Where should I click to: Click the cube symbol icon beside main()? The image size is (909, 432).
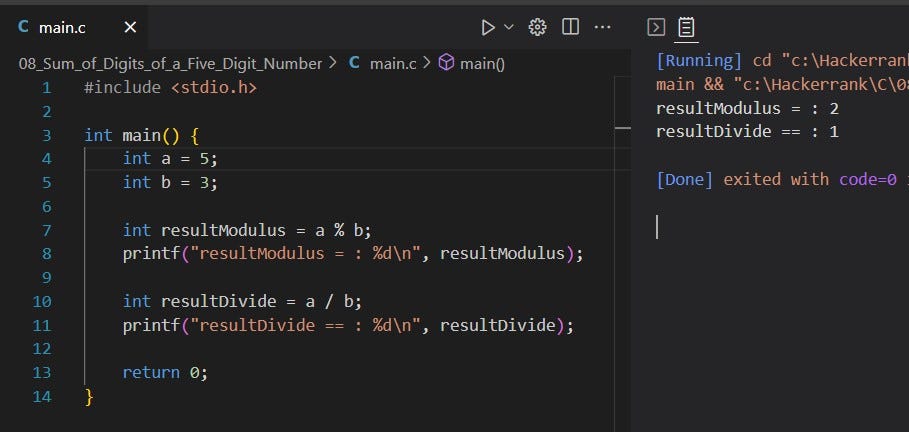[446, 63]
